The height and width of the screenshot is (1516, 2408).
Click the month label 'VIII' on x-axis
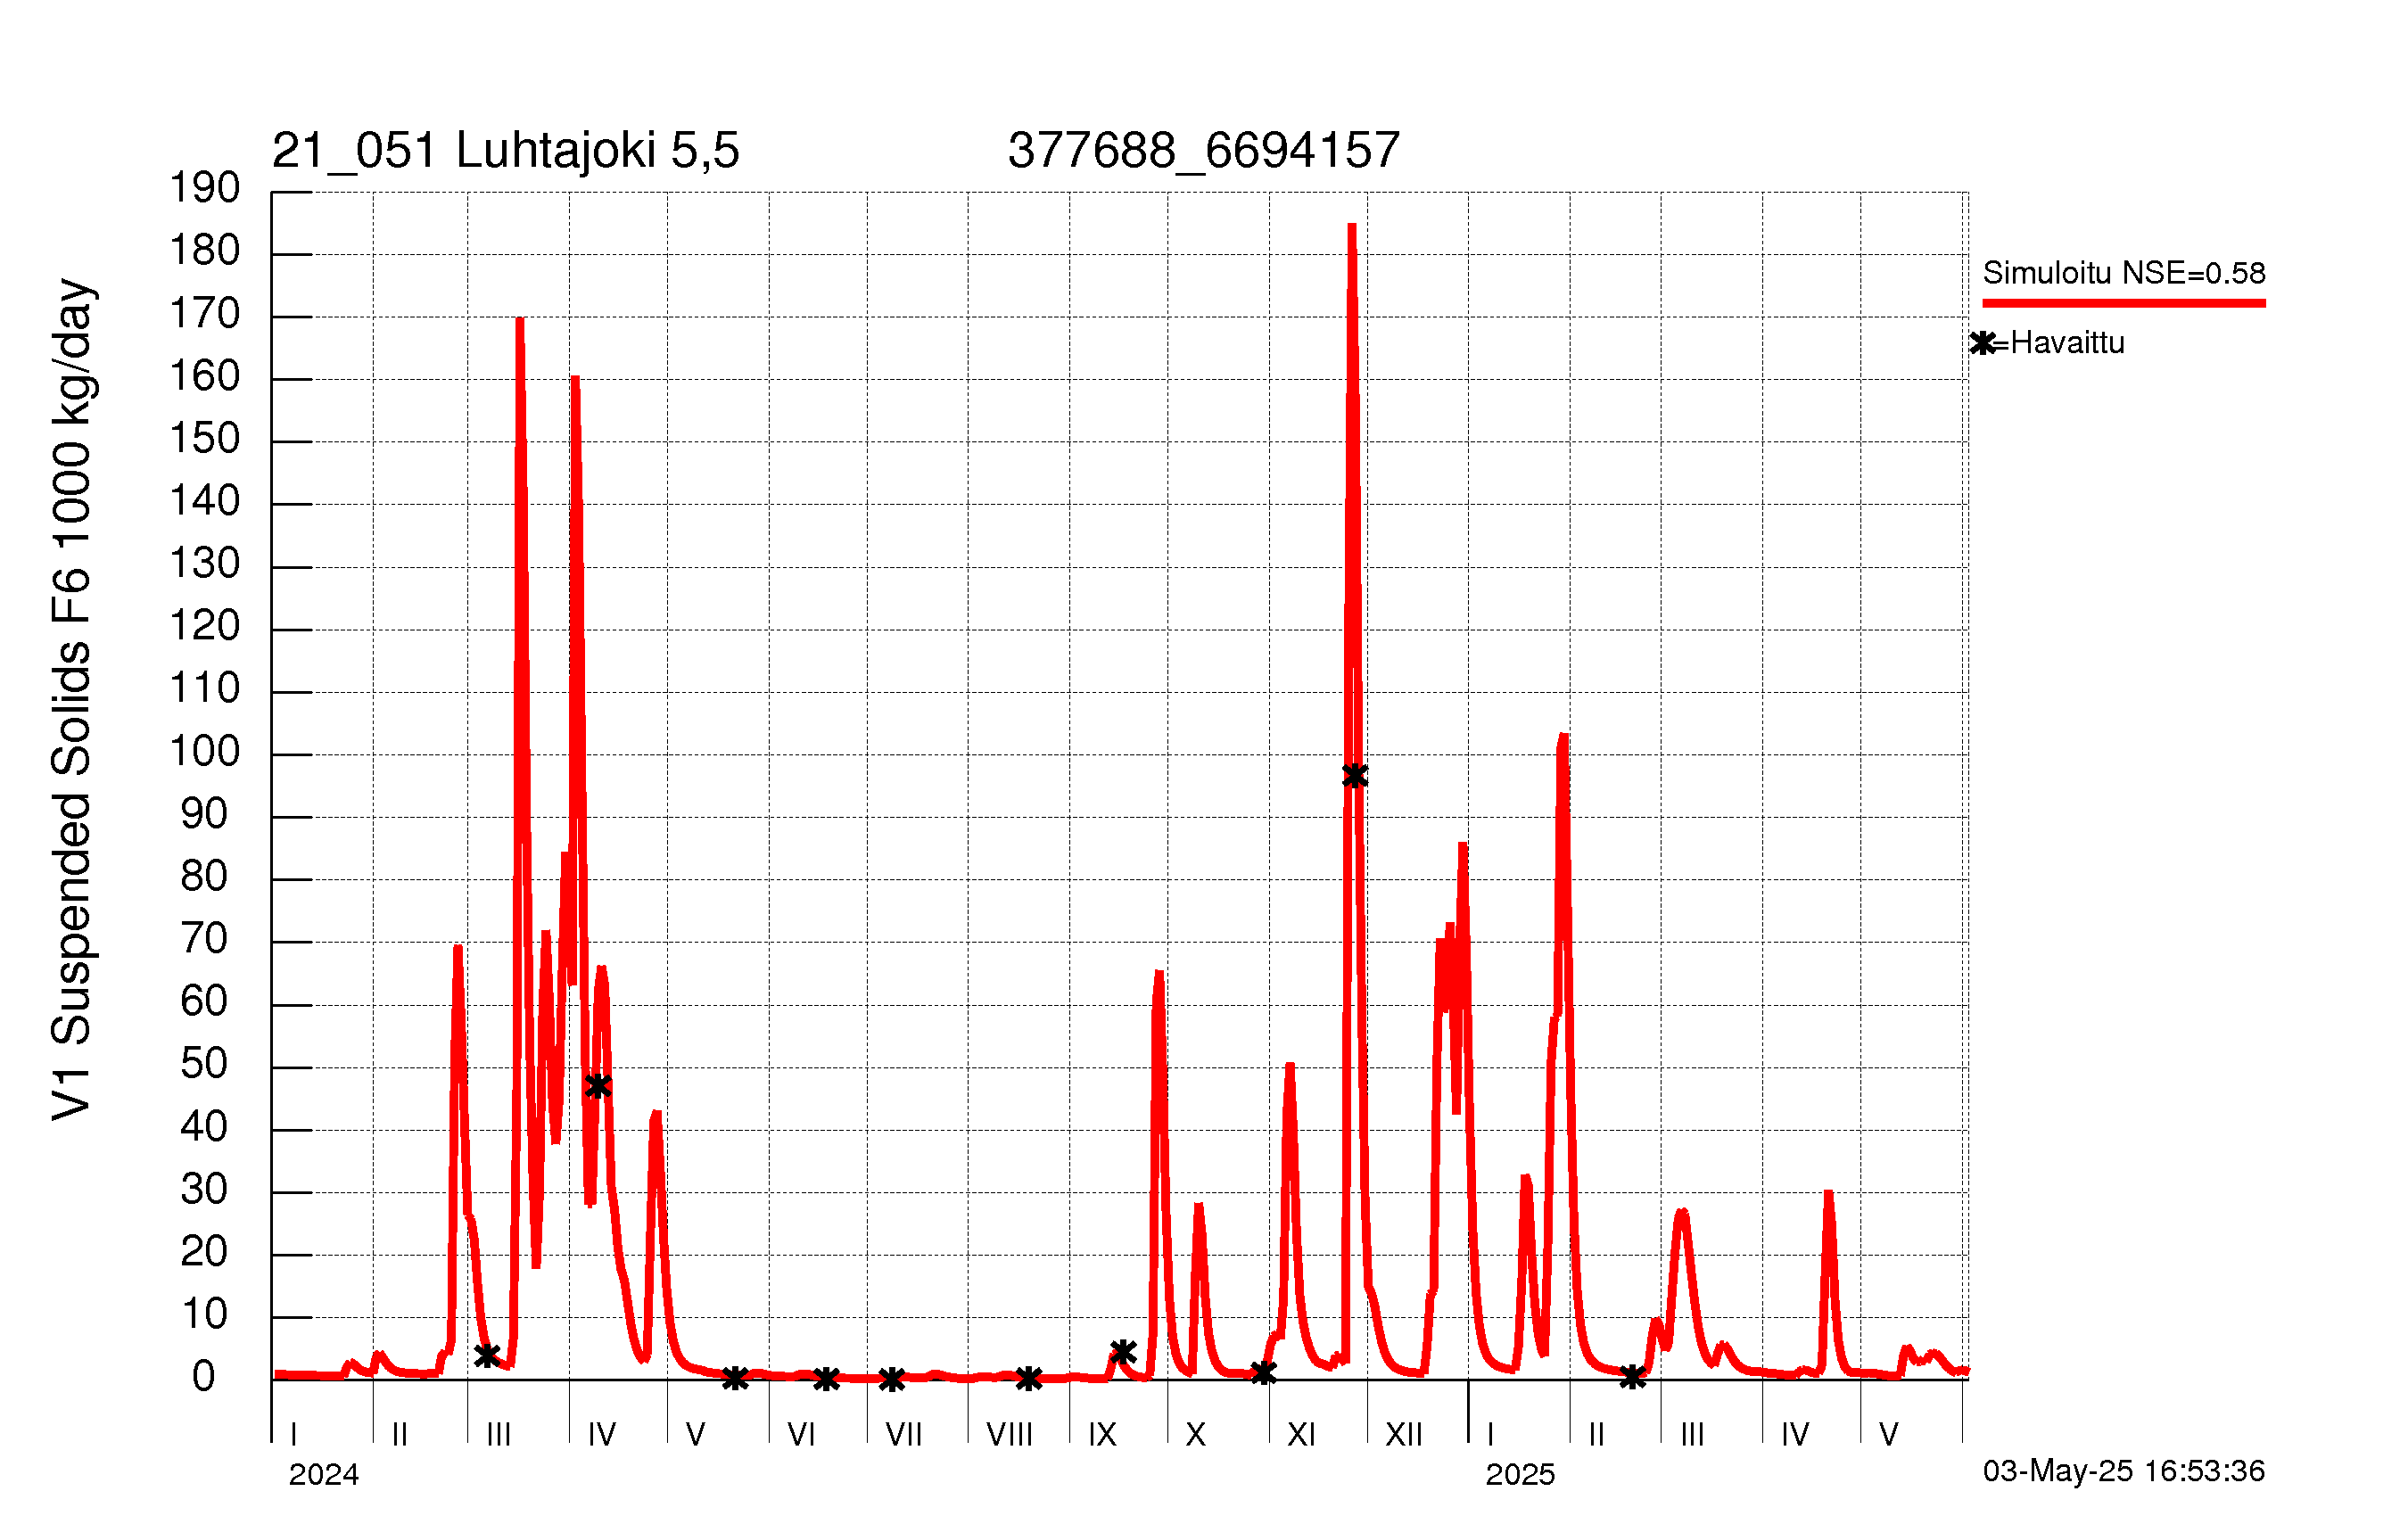(x=1010, y=1435)
